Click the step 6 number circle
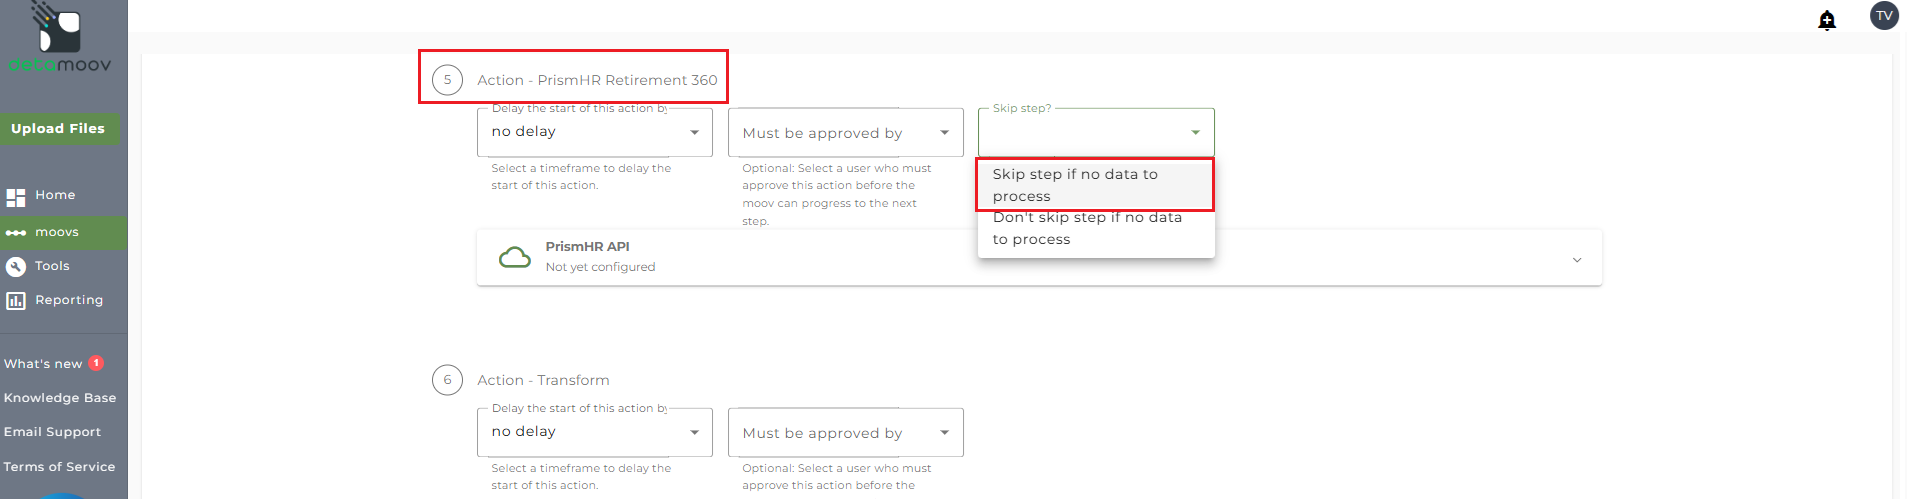 pos(447,380)
